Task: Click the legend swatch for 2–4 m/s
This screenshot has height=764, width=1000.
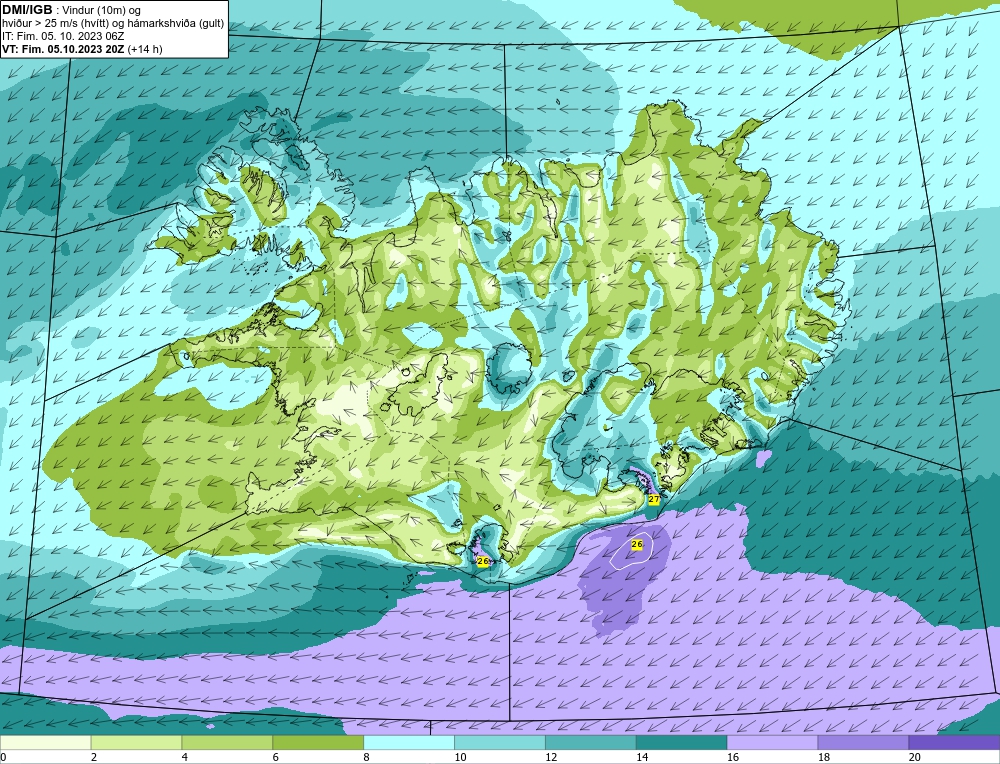Action: pyautogui.click(x=136, y=743)
